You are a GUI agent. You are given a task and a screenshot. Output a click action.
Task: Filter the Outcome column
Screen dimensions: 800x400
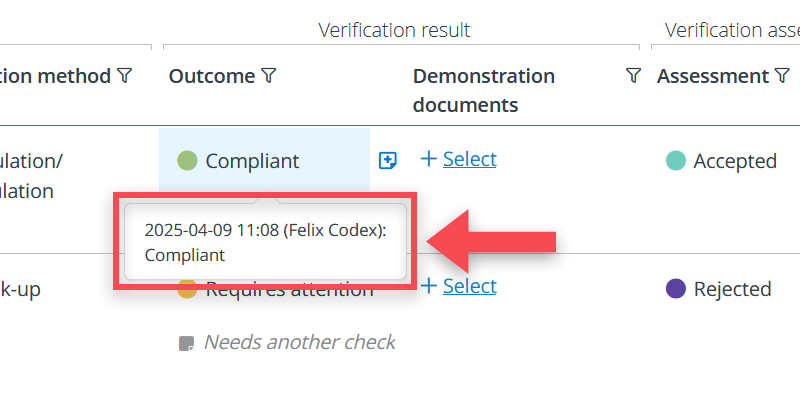(268, 76)
